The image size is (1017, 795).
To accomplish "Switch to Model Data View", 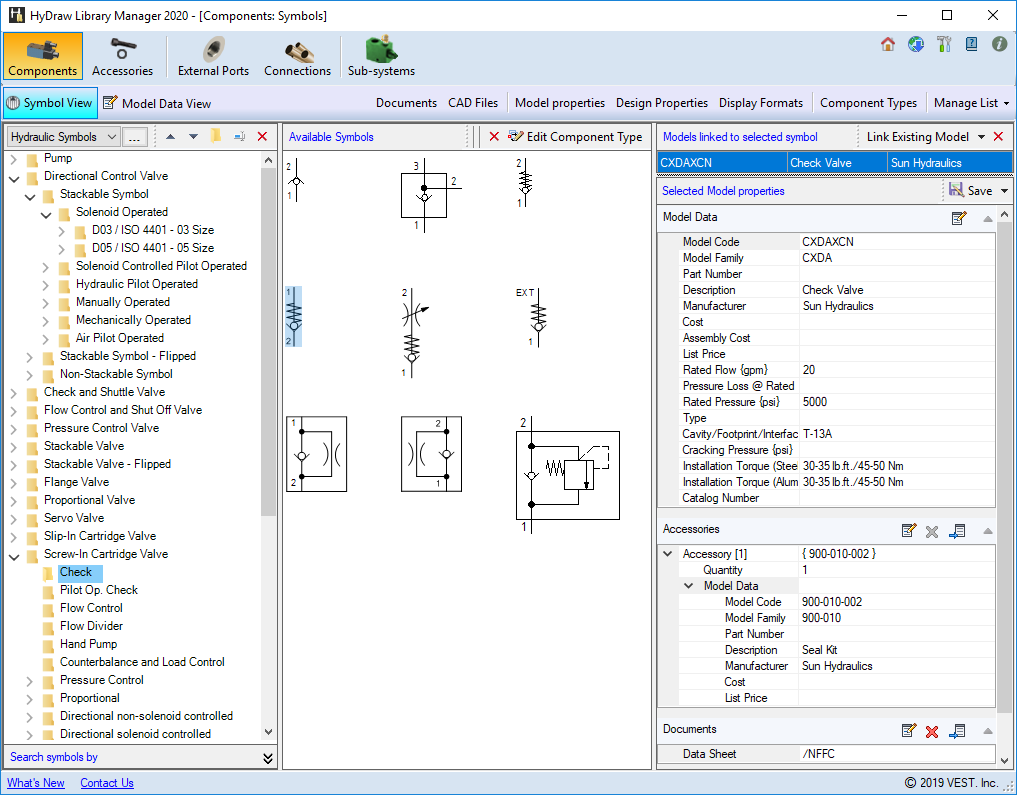I will pyautogui.click(x=157, y=103).
